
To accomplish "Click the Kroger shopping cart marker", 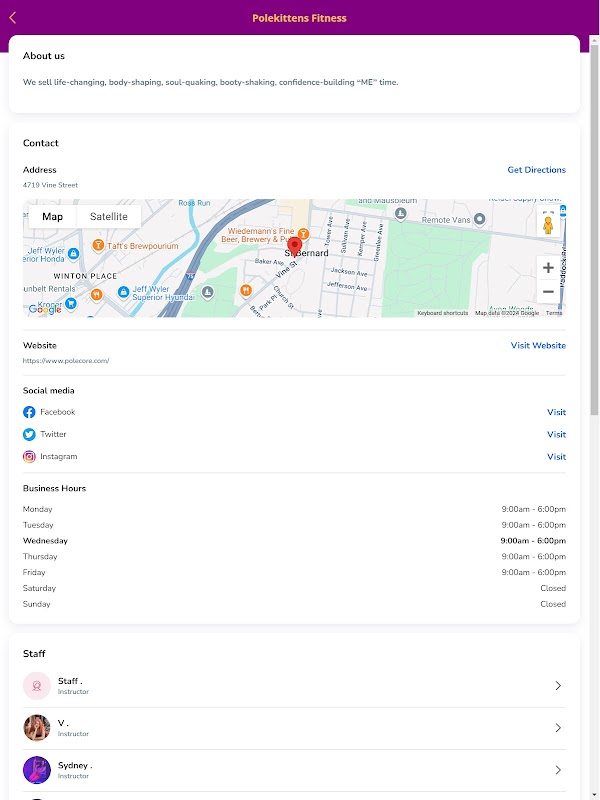I will tap(71, 304).
